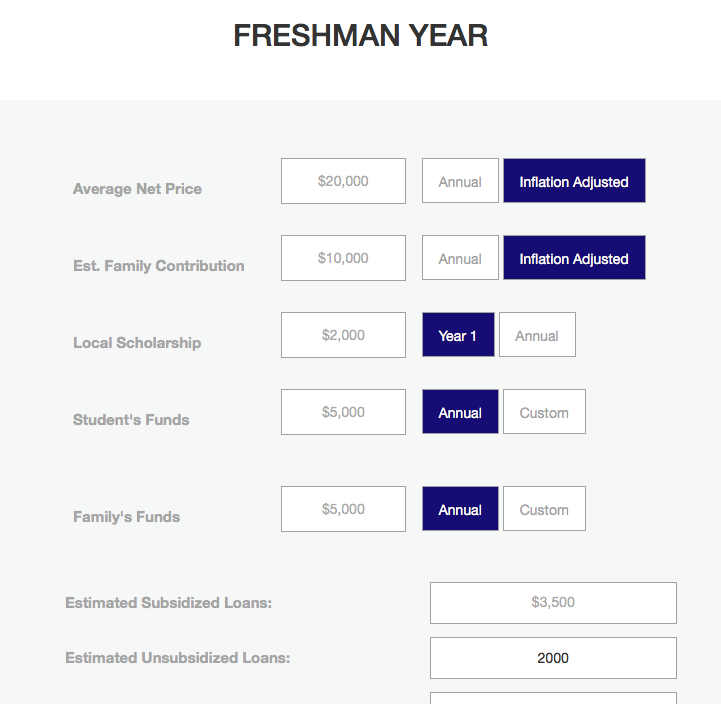Click the Family's Funds amount field
The height and width of the screenshot is (704, 721).
(343, 509)
